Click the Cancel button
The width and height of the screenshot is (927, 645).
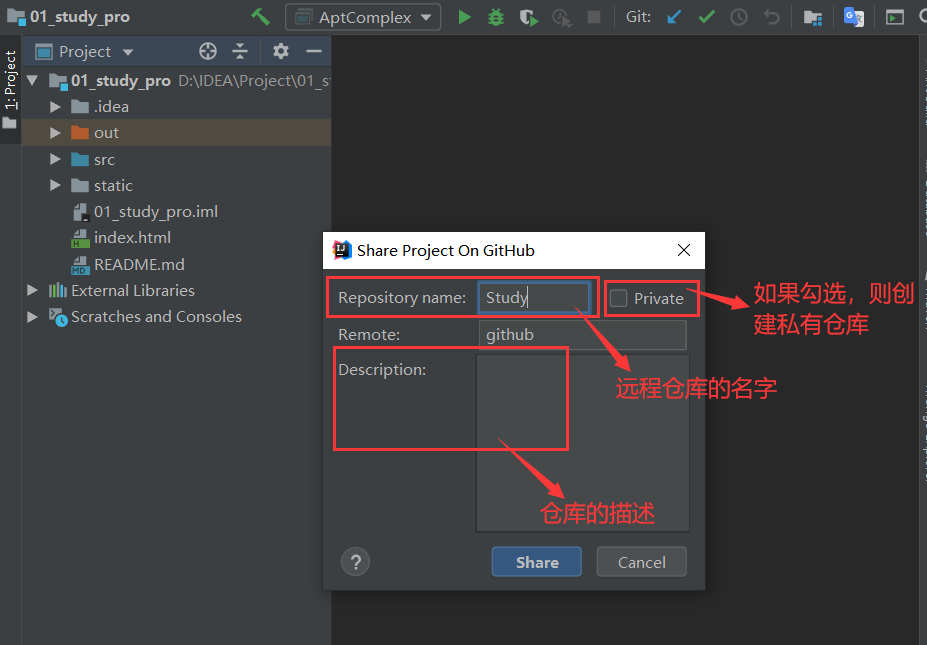(x=641, y=562)
